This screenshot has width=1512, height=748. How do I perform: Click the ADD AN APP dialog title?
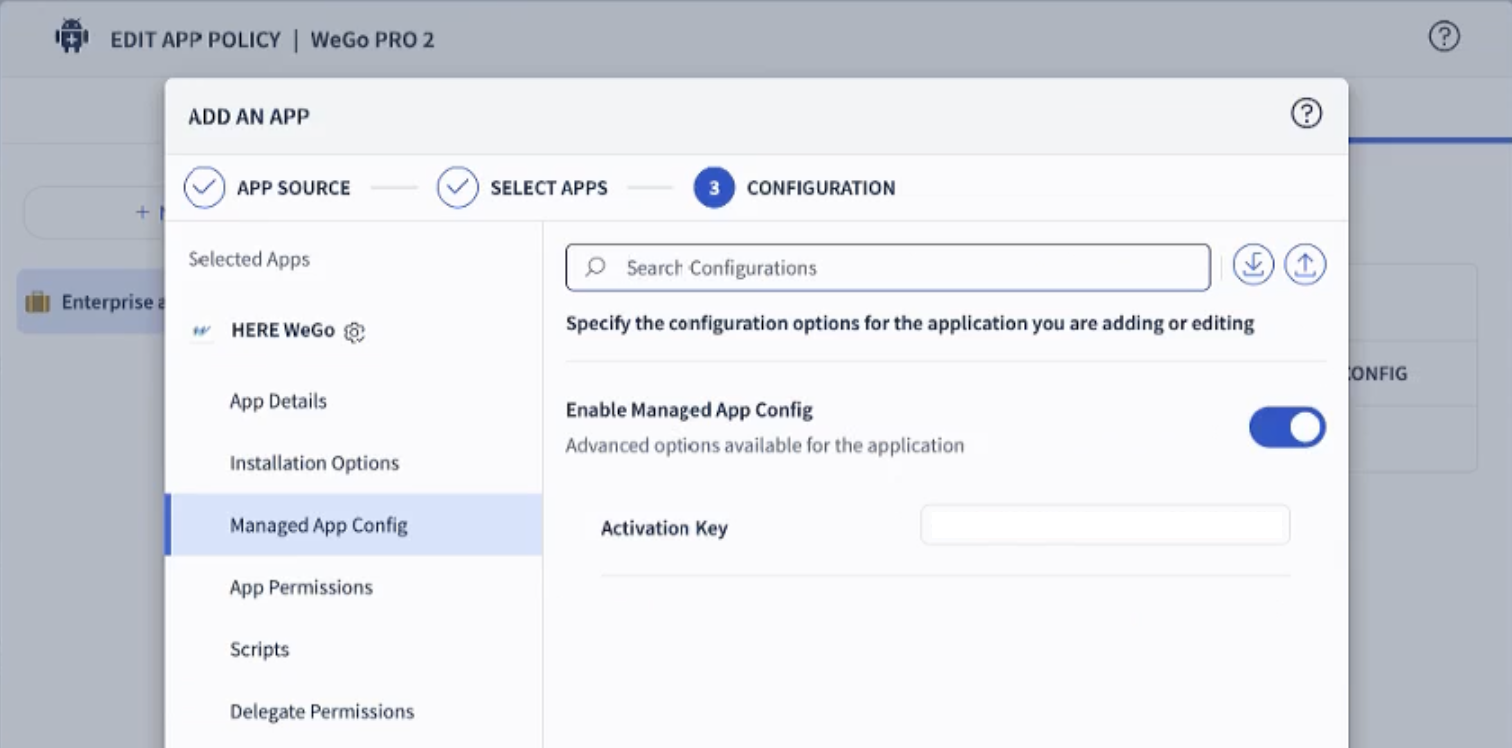[249, 116]
